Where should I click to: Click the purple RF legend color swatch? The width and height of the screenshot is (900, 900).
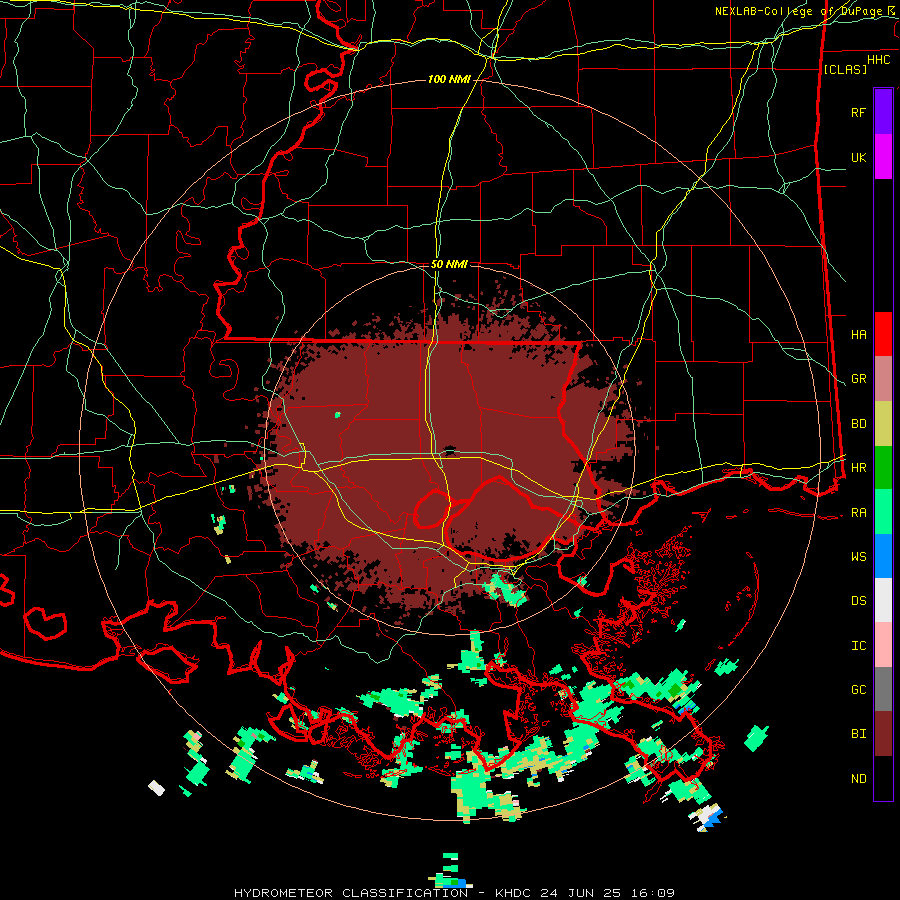[883, 112]
